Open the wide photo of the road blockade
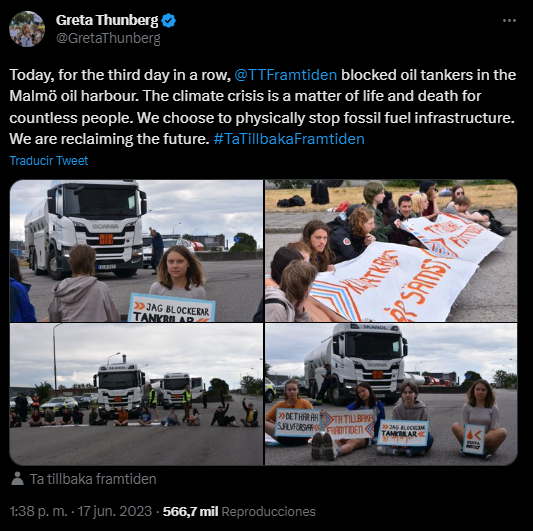This screenshot has width=533, height=531. 136,394
